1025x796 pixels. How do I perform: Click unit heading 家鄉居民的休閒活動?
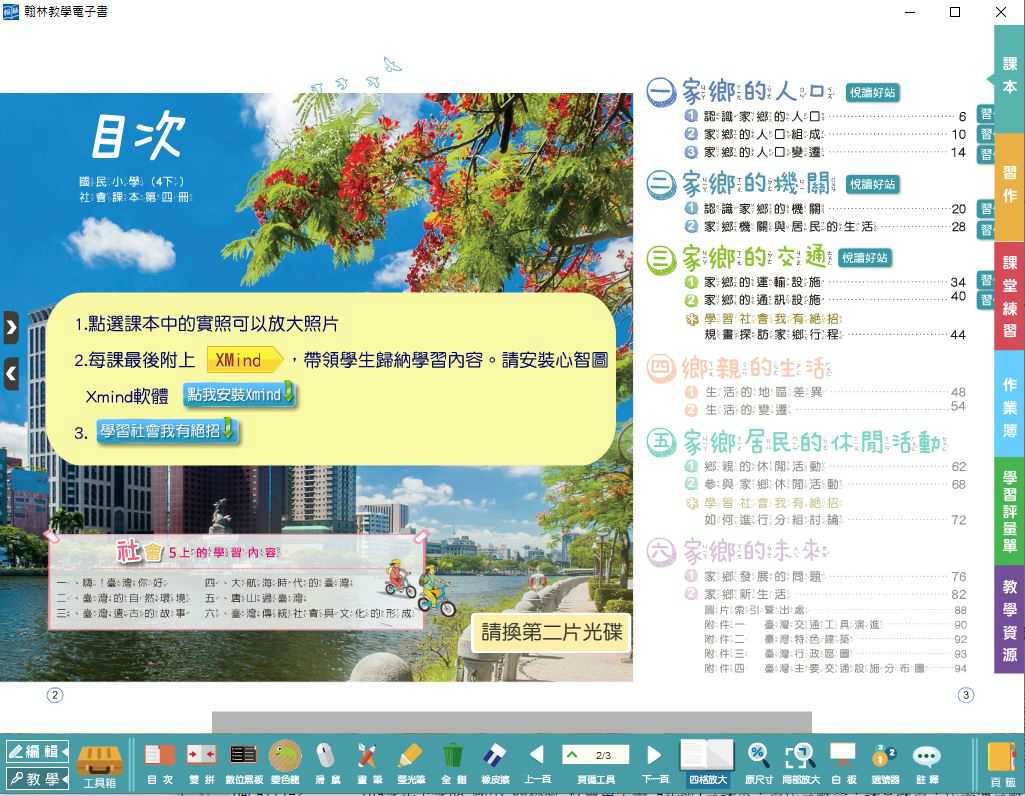(815, 442)
